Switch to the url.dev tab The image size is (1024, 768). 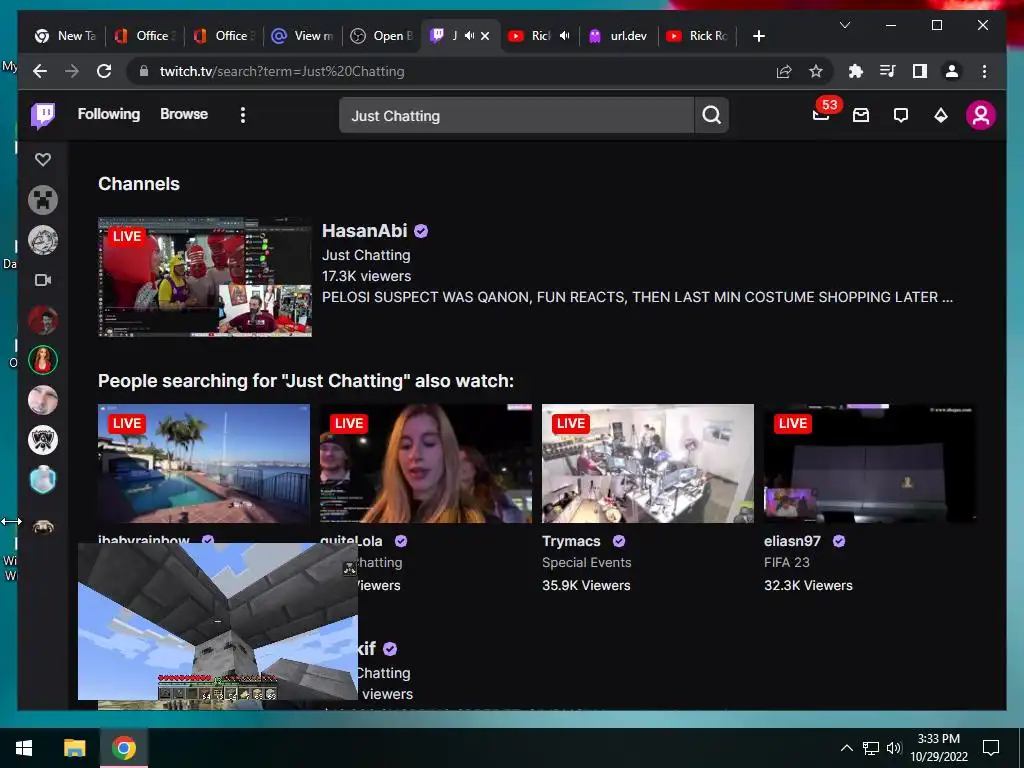click(x=618, y=36)
